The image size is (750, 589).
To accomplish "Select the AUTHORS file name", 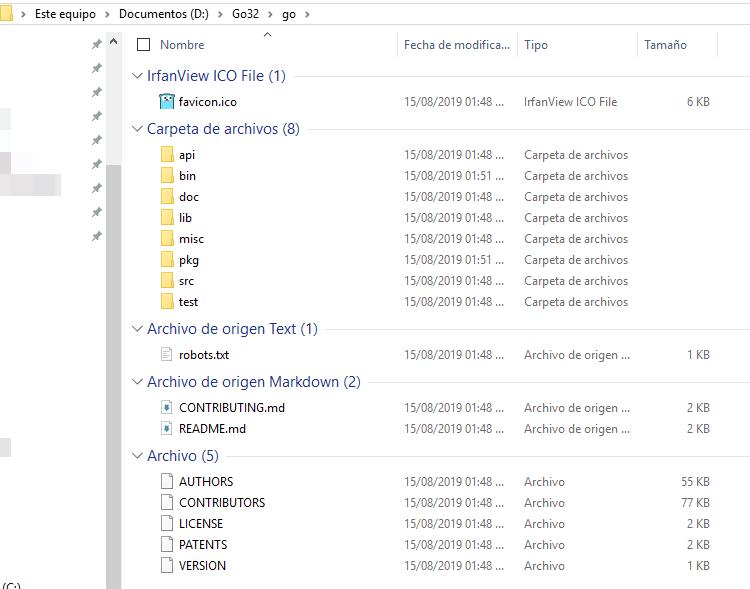I will [x=206, y=481].
